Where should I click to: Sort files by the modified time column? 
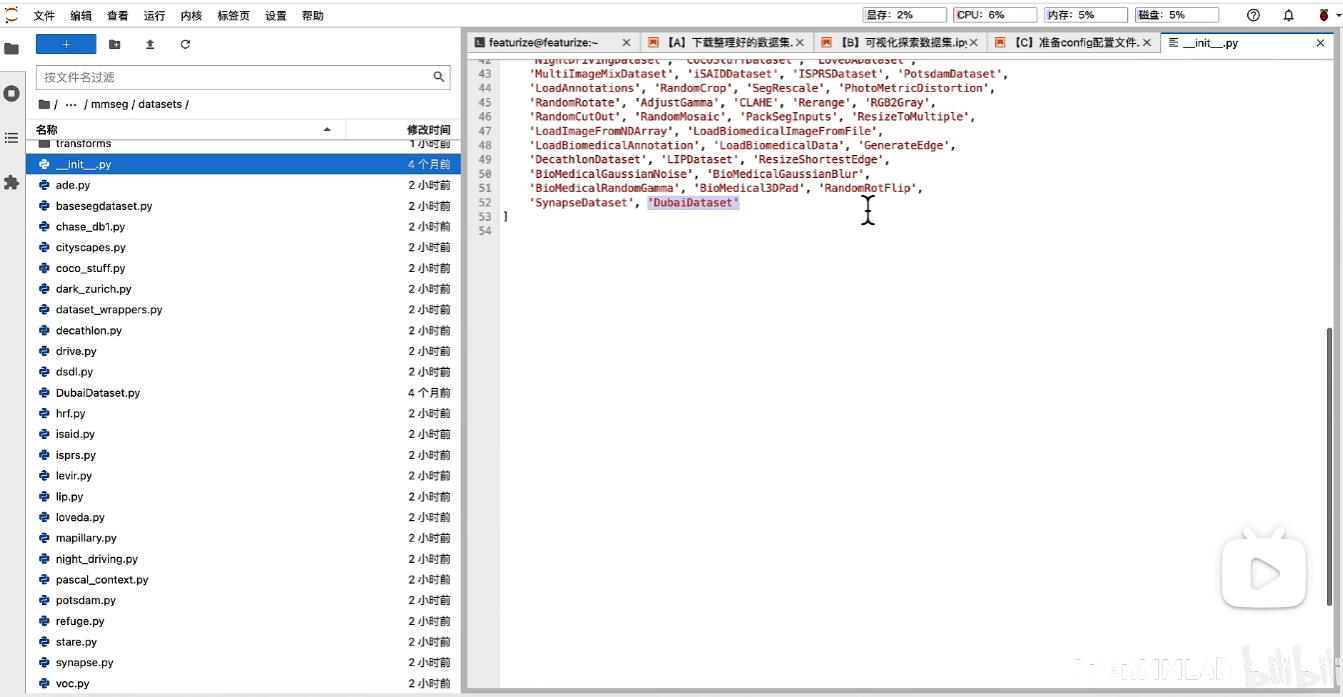(405, 130)
